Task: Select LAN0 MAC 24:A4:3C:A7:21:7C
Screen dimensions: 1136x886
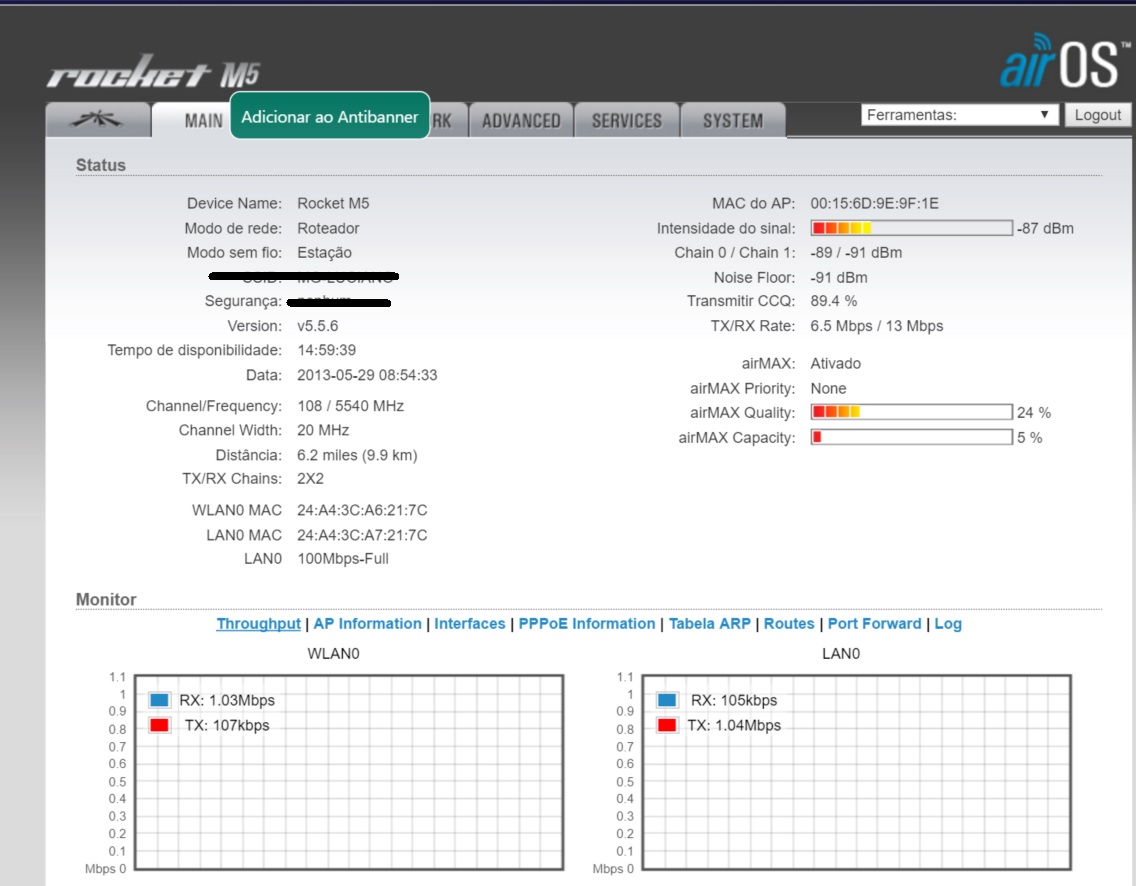Action: click(362, 535)
